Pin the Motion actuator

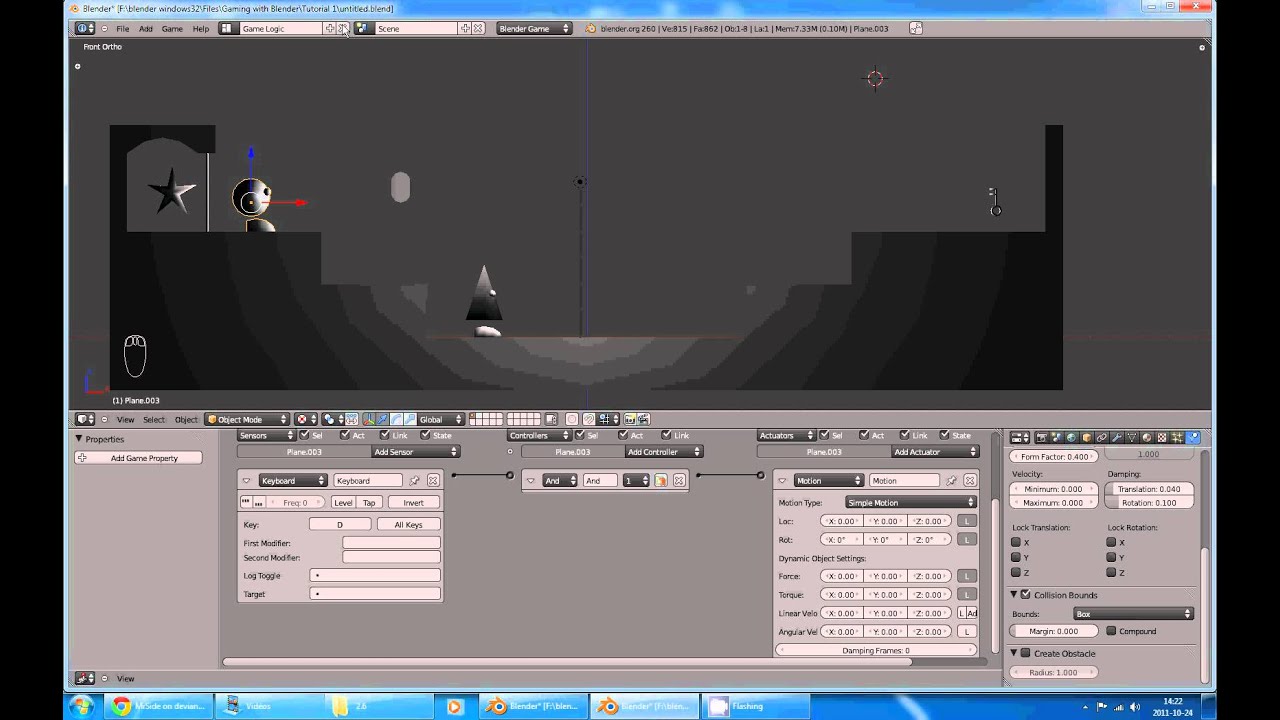950,481
